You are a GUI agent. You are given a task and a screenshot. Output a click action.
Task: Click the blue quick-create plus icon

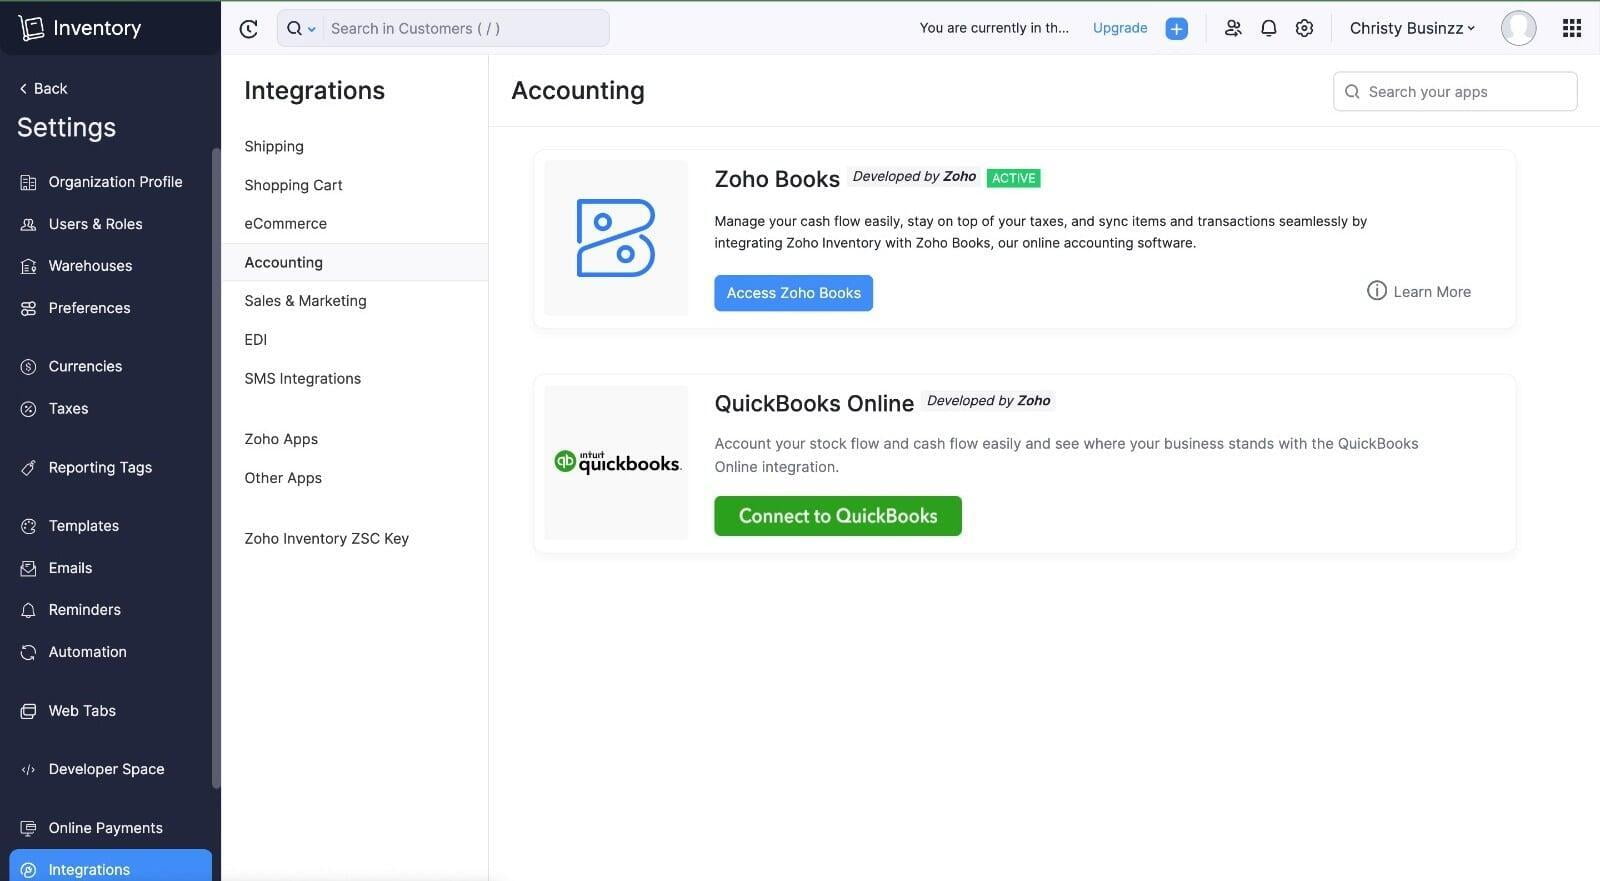(x=1177, y=29)
